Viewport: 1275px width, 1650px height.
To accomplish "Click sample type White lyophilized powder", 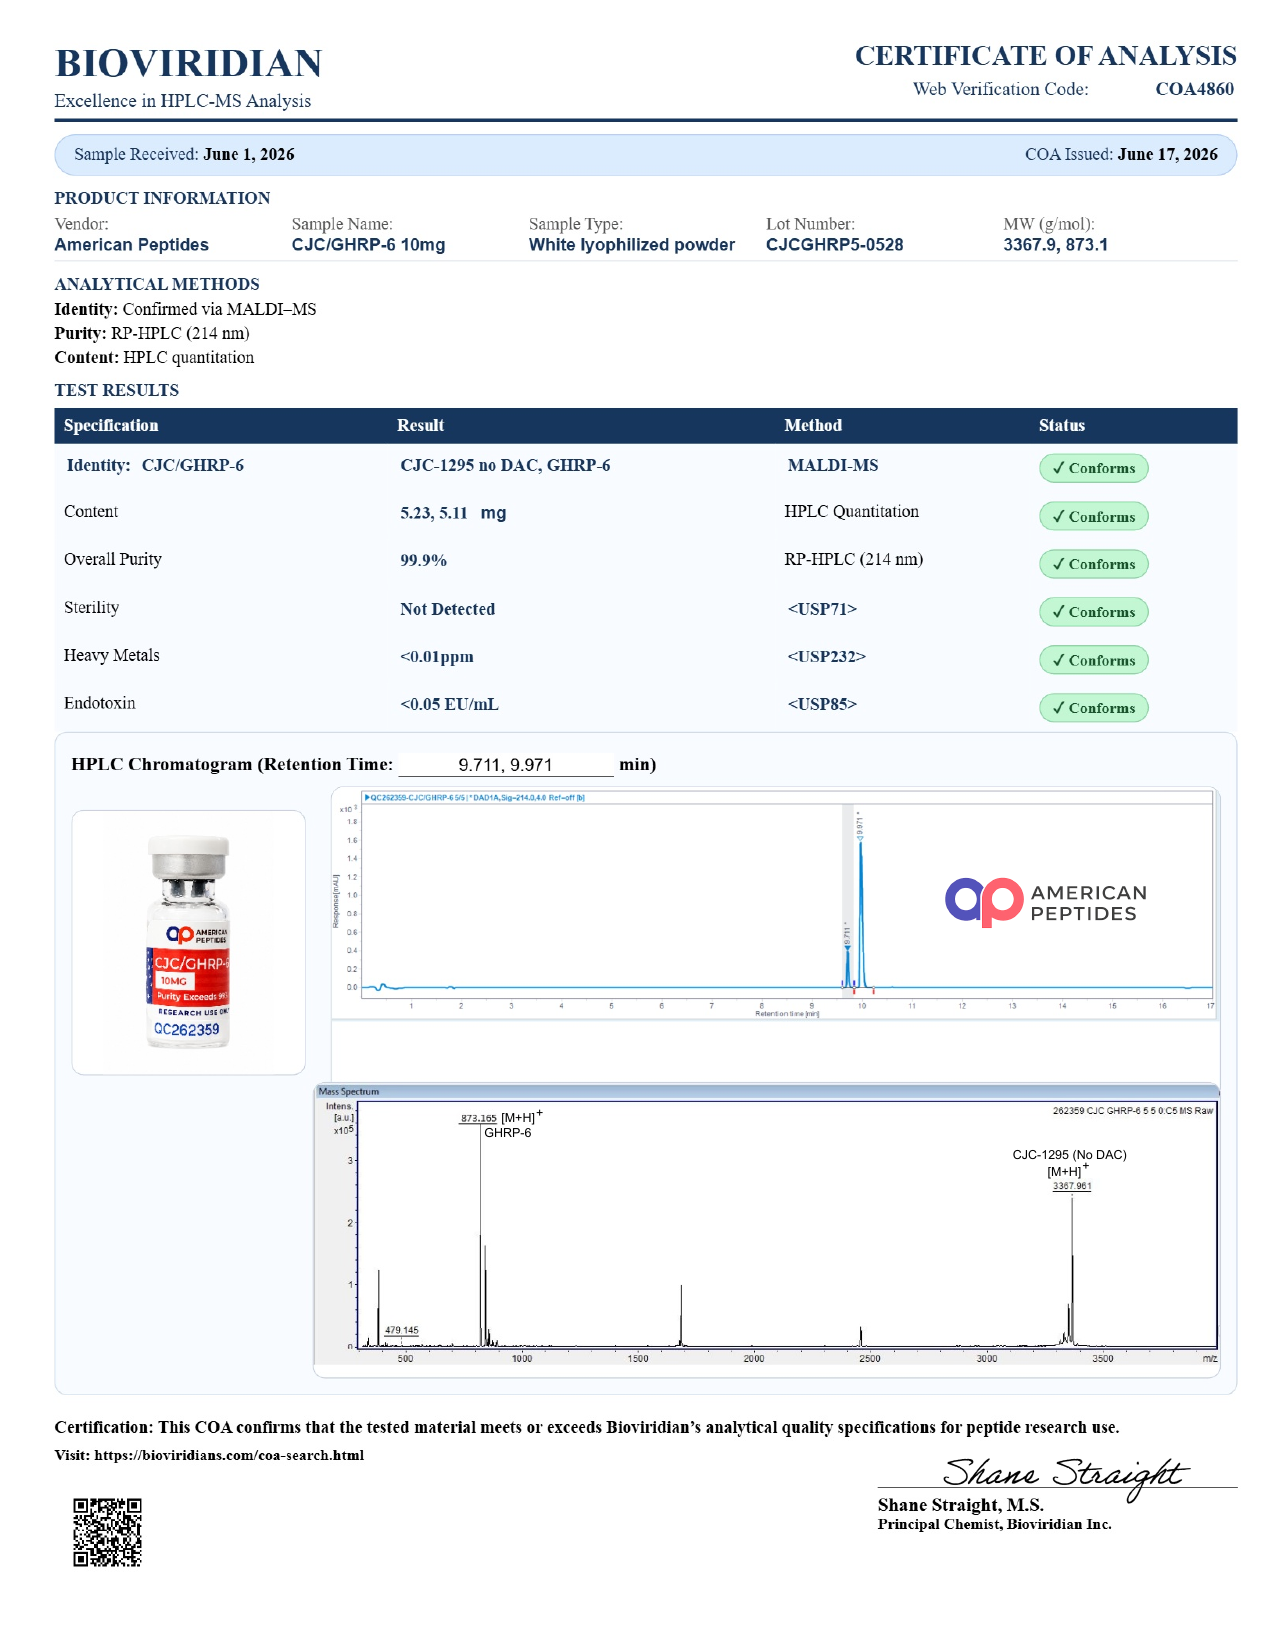I will click(632, 245).
